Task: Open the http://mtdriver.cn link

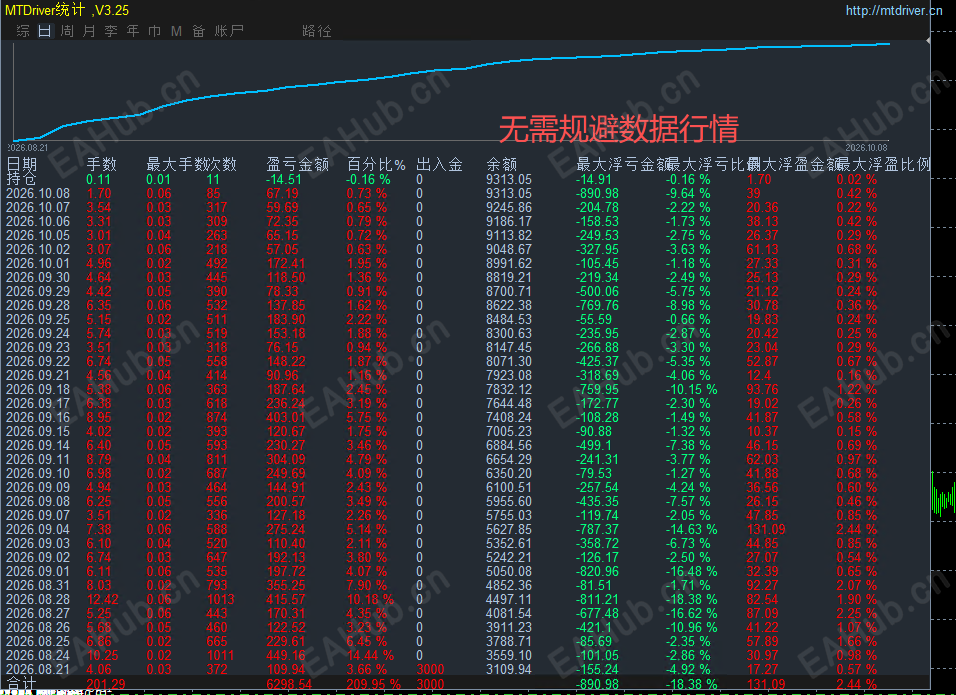Action: click(x=894, y=10)
